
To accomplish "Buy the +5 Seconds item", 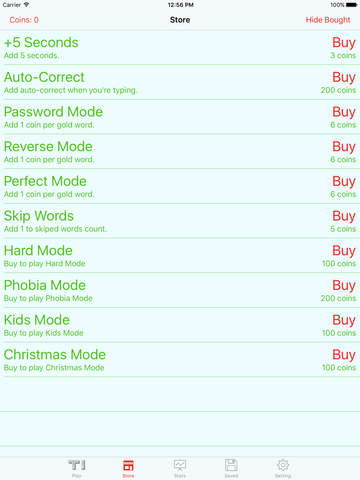I will point(344,43).
